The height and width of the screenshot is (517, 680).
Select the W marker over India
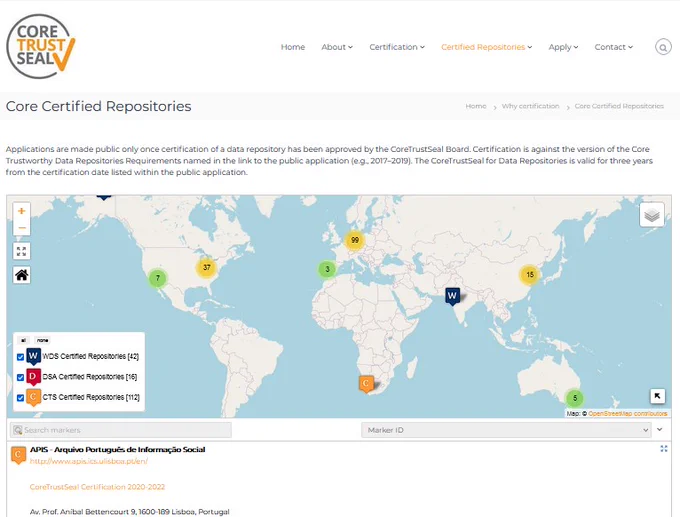click(452, 296)
